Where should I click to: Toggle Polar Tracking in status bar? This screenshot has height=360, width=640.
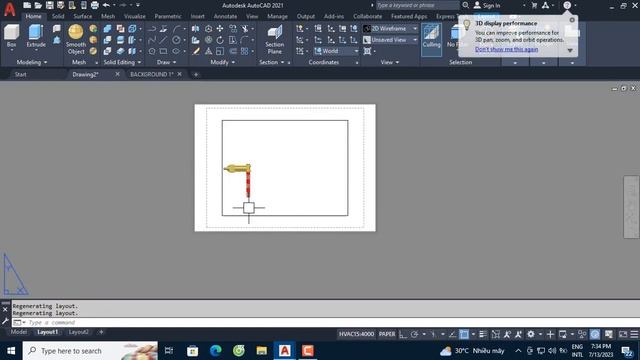tap(414, 334)
